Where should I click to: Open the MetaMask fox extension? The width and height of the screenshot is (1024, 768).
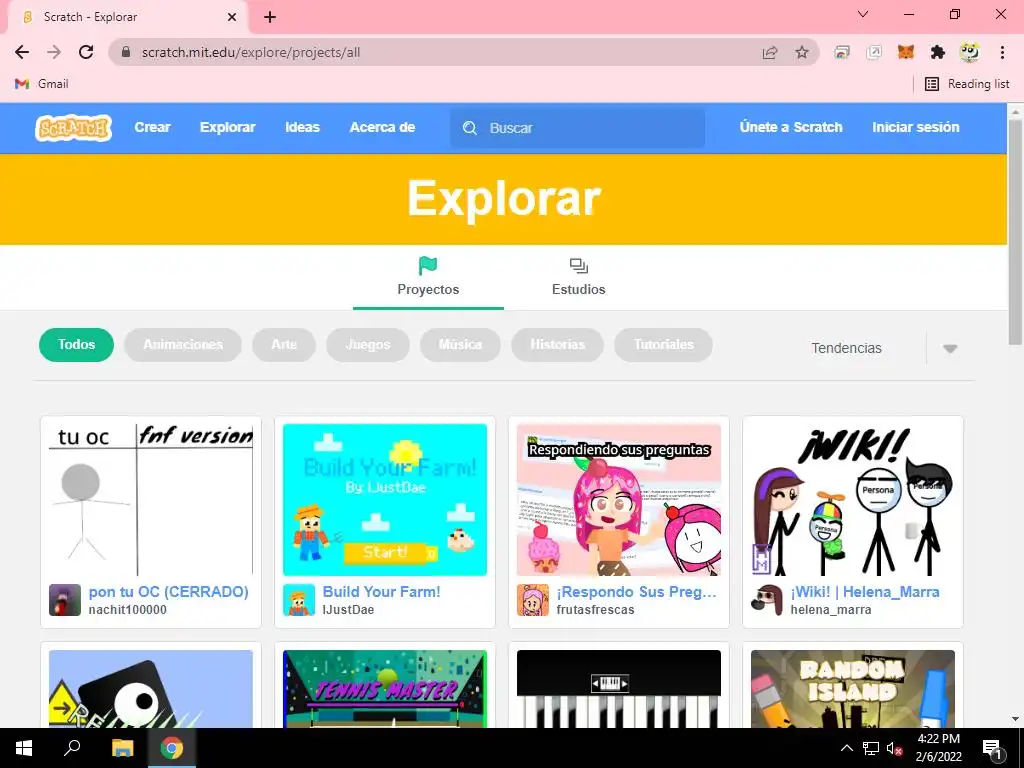906,52
